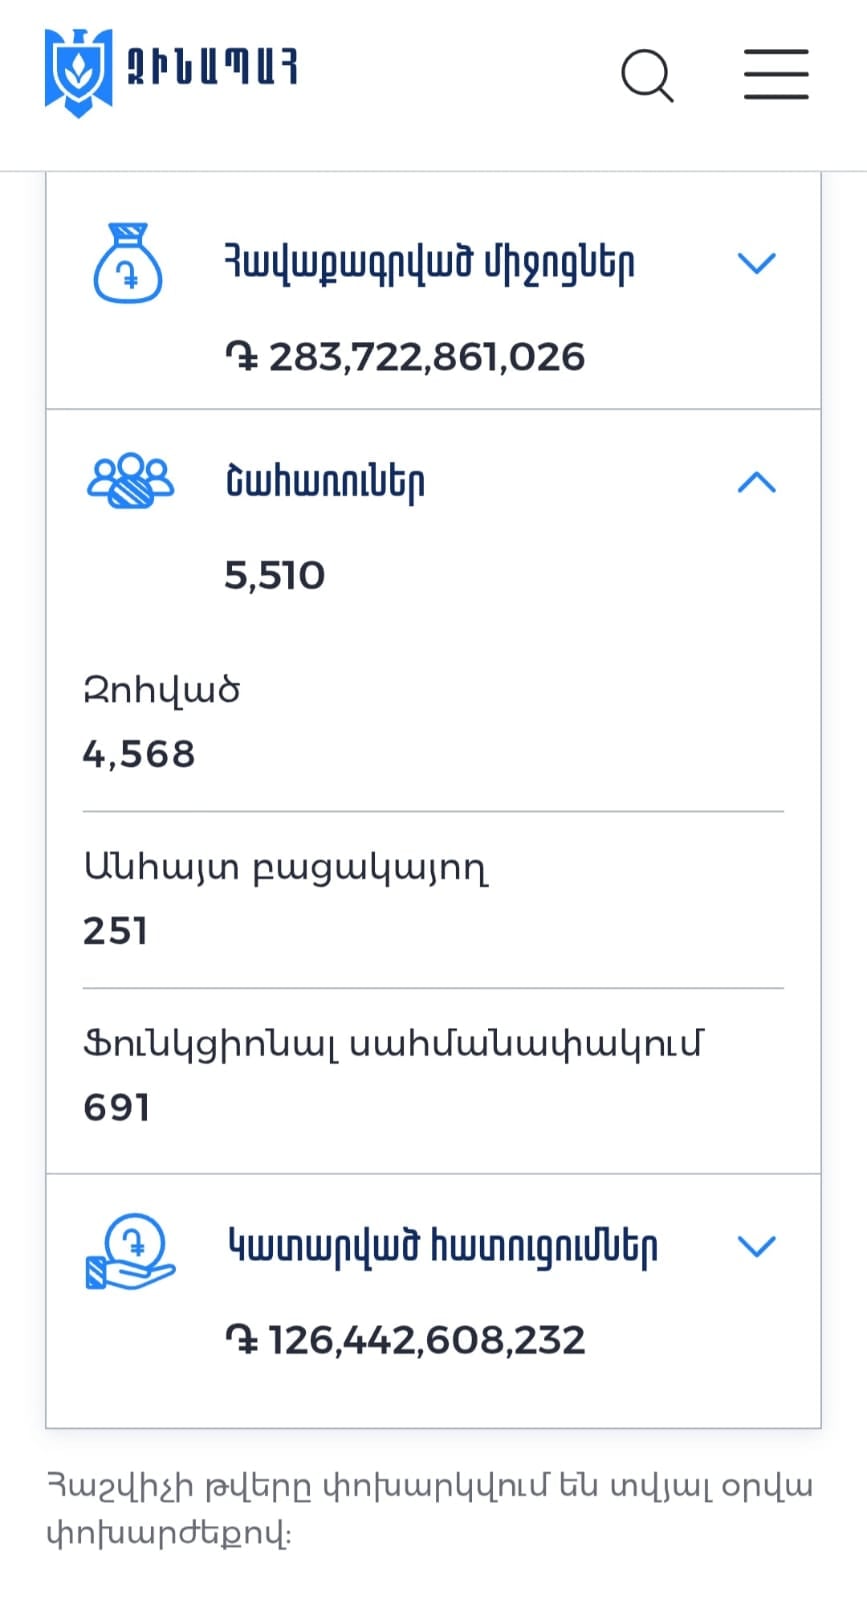The height and width of the screenshot is (1600, 867).
Task: Select the 283,722,861,026 collected amount
Action: [x=406, y=357]
